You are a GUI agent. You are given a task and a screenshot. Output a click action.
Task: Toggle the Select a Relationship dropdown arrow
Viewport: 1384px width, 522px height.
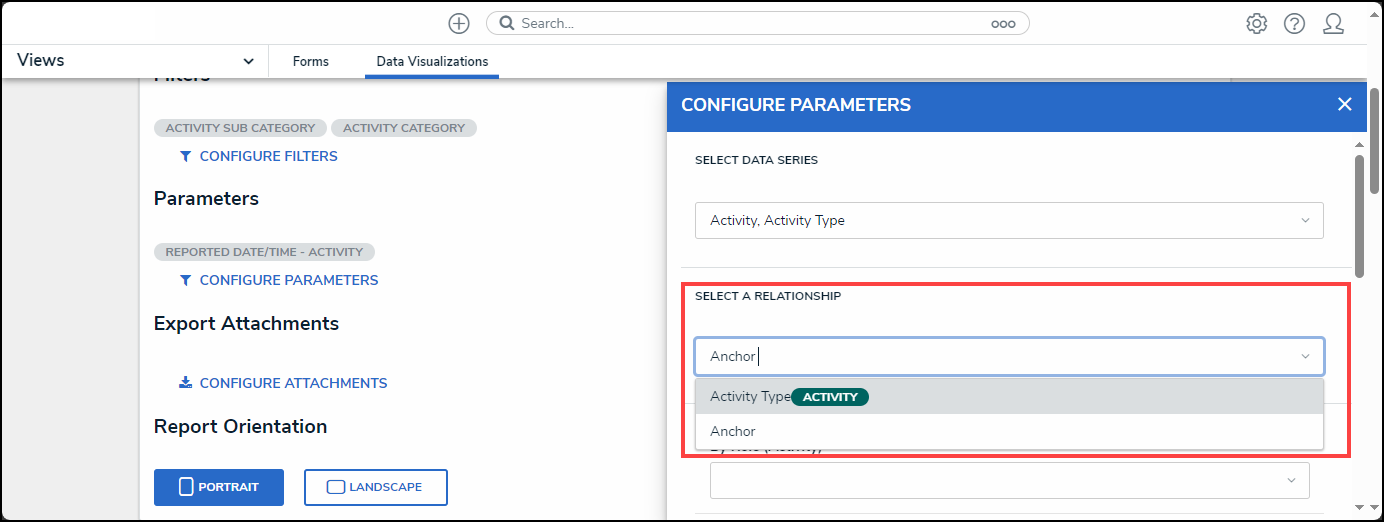[1304, 356]
